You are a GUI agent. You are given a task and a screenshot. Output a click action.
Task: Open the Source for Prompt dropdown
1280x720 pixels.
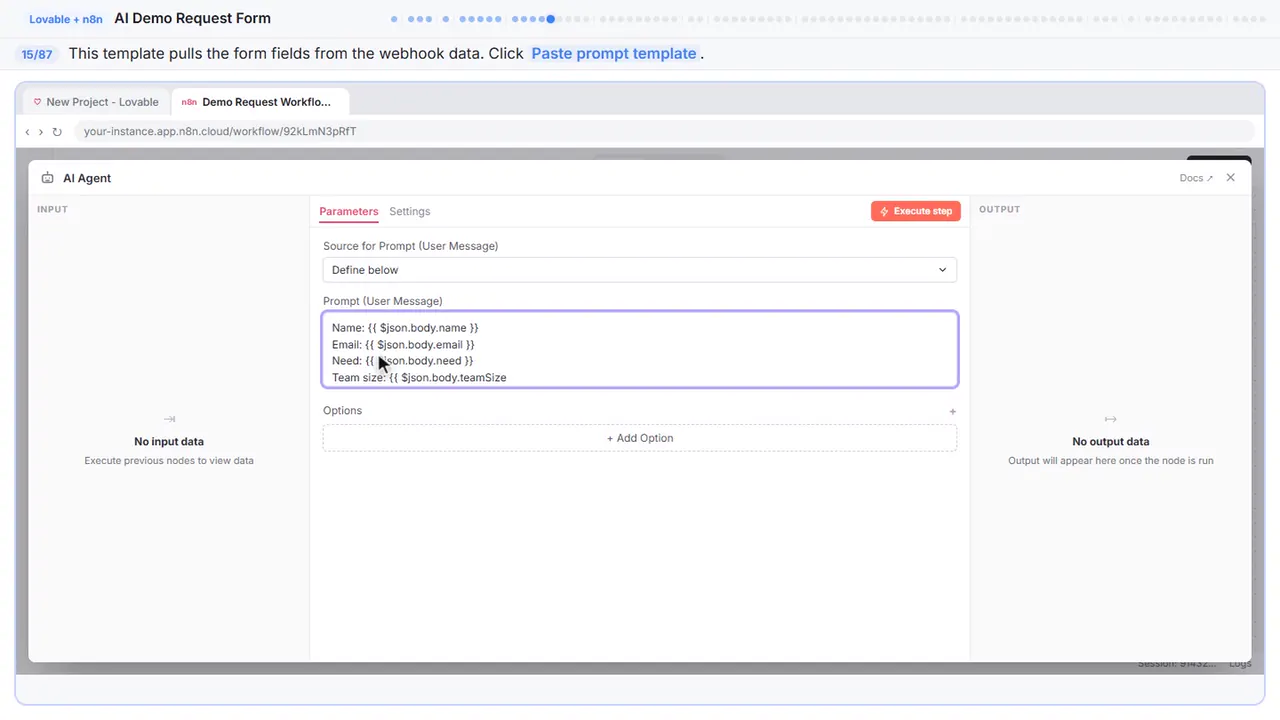[x=639, y=270]
